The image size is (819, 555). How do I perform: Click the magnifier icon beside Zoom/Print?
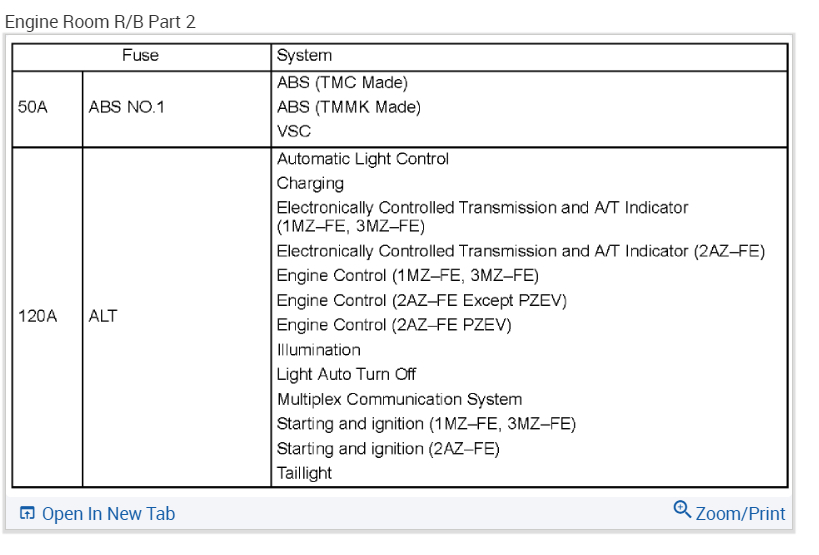tap(682, 510)
